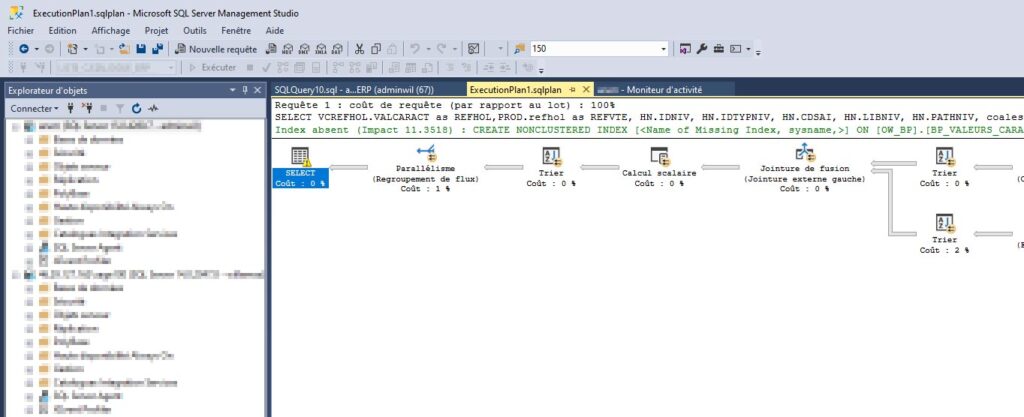Open the Edition menu
This screenshot has height=417, width=1024.
coord(62,31)
